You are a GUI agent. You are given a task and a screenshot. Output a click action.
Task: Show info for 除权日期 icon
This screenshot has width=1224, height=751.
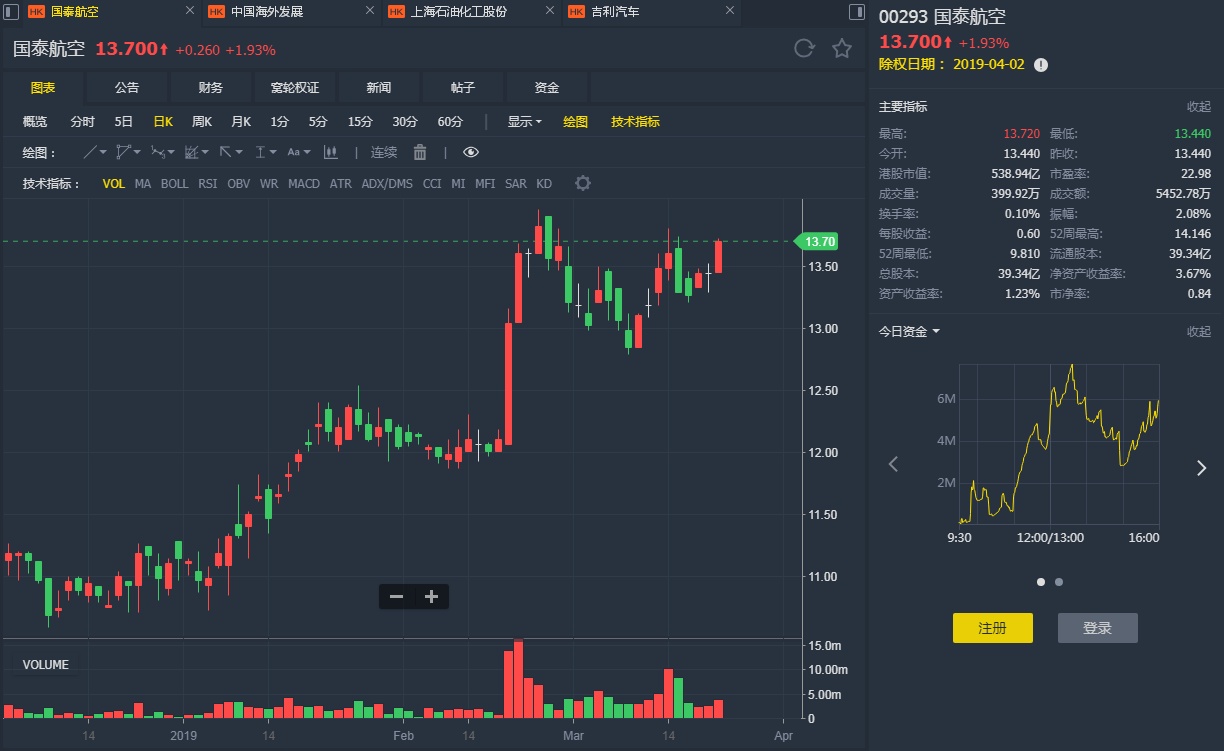pyautogui.click(x=1041, y=64)
